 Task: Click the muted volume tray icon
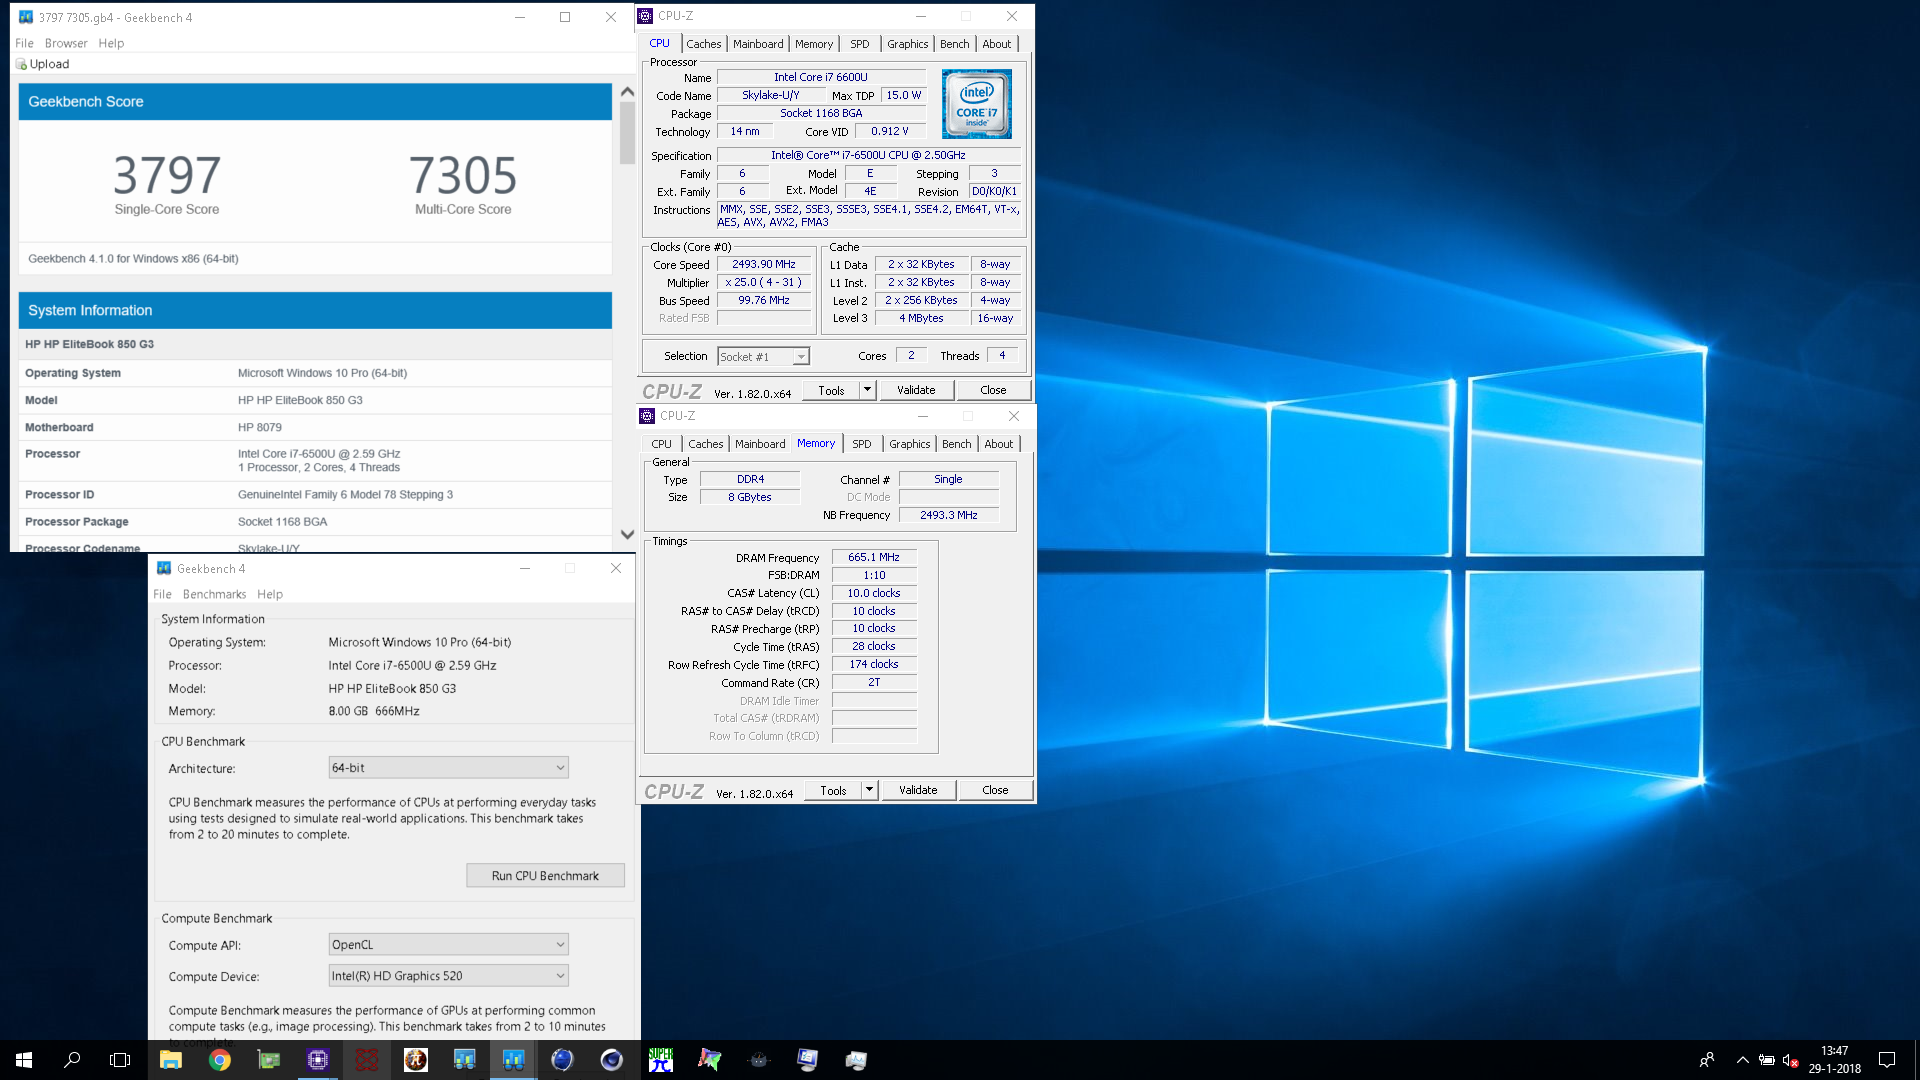[x=1791, y=1060]
